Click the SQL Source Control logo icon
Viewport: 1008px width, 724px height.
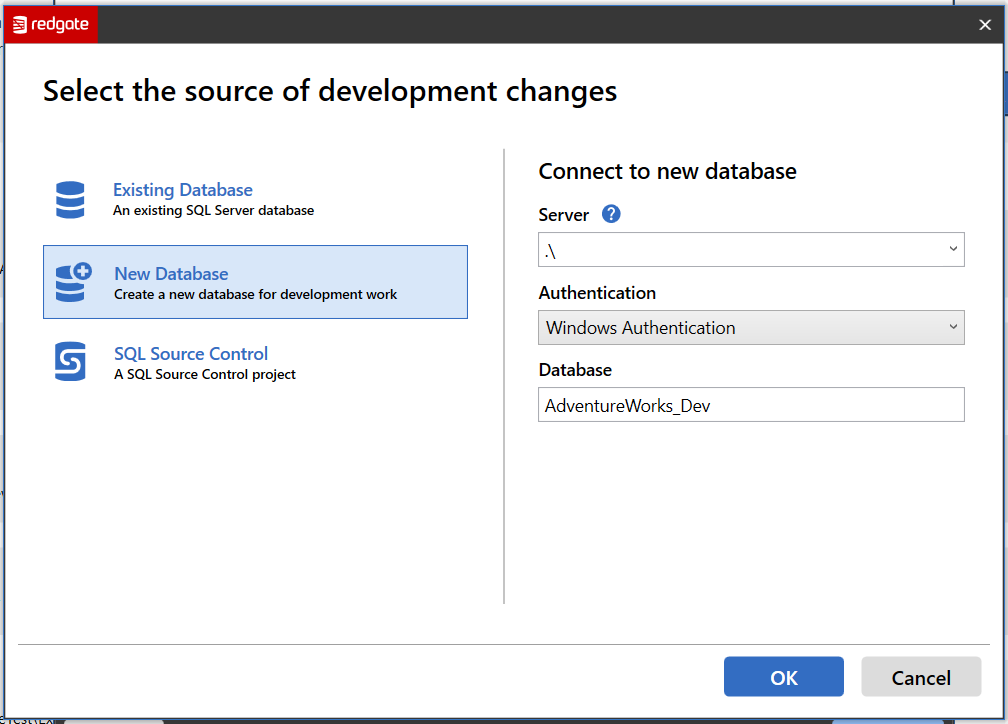tap(70, 362)
